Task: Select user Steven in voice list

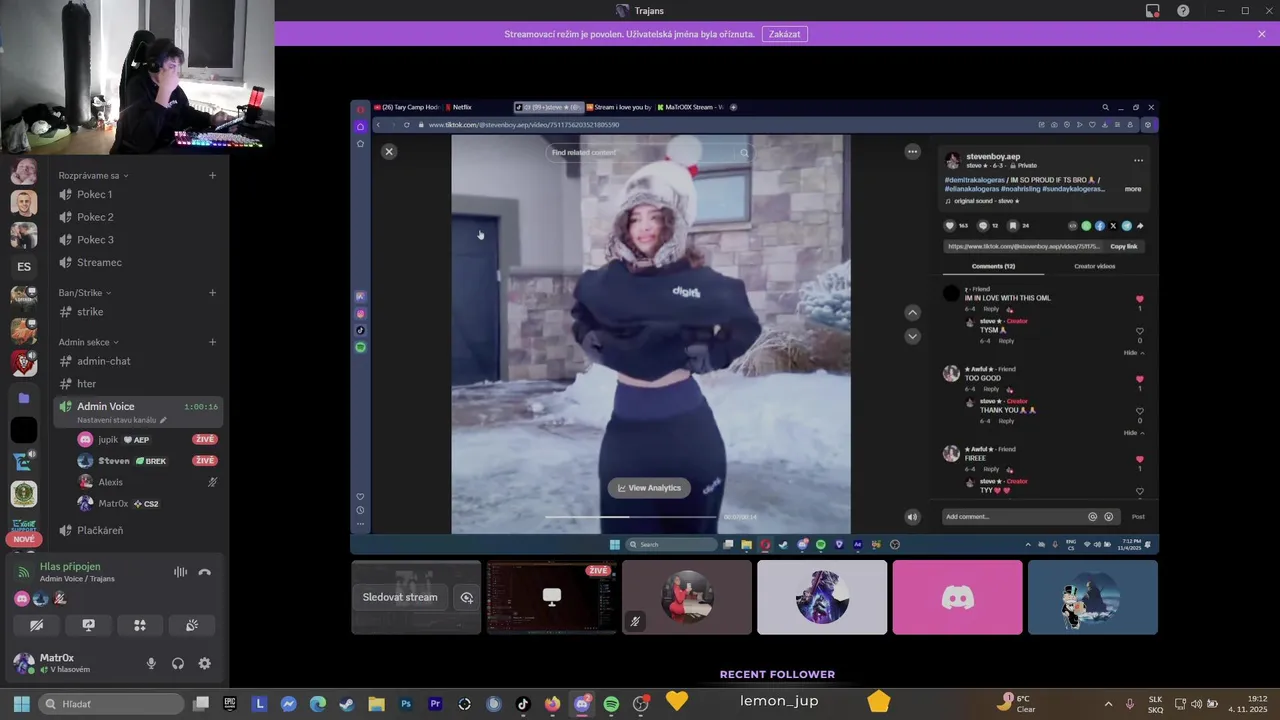Action: (x=146, y=461)
